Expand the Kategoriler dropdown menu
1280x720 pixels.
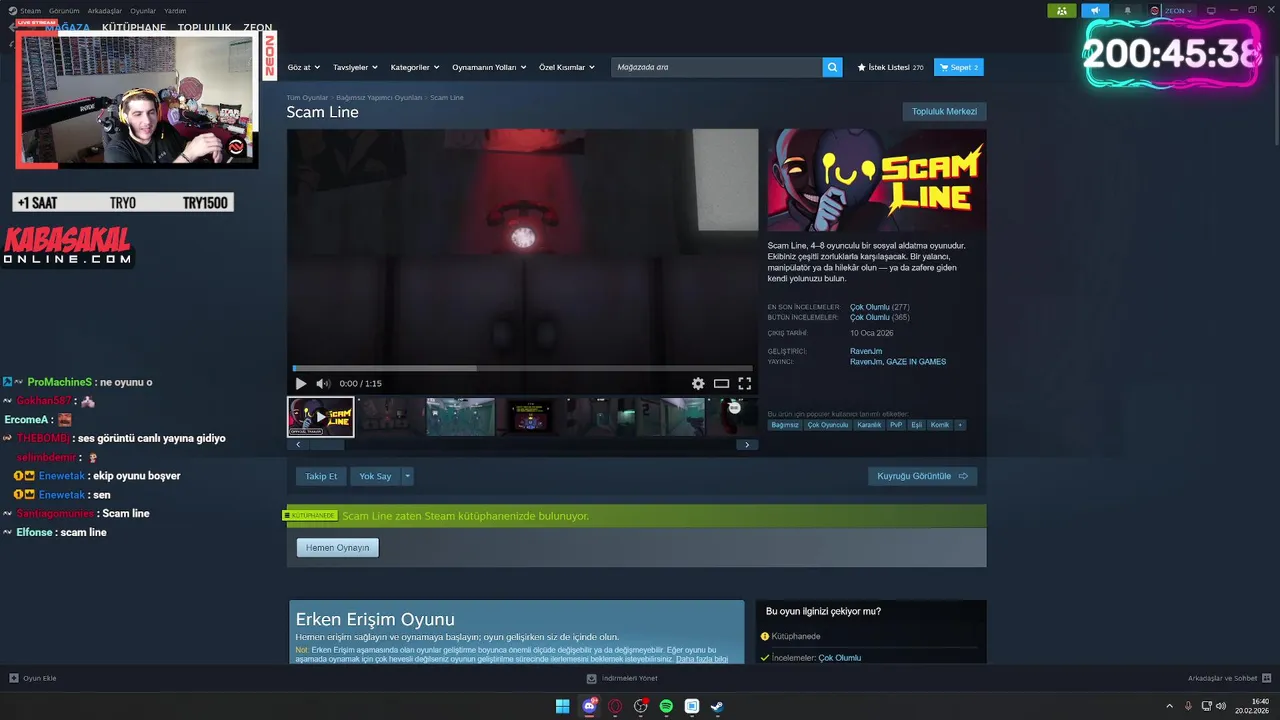click(415, 67)
